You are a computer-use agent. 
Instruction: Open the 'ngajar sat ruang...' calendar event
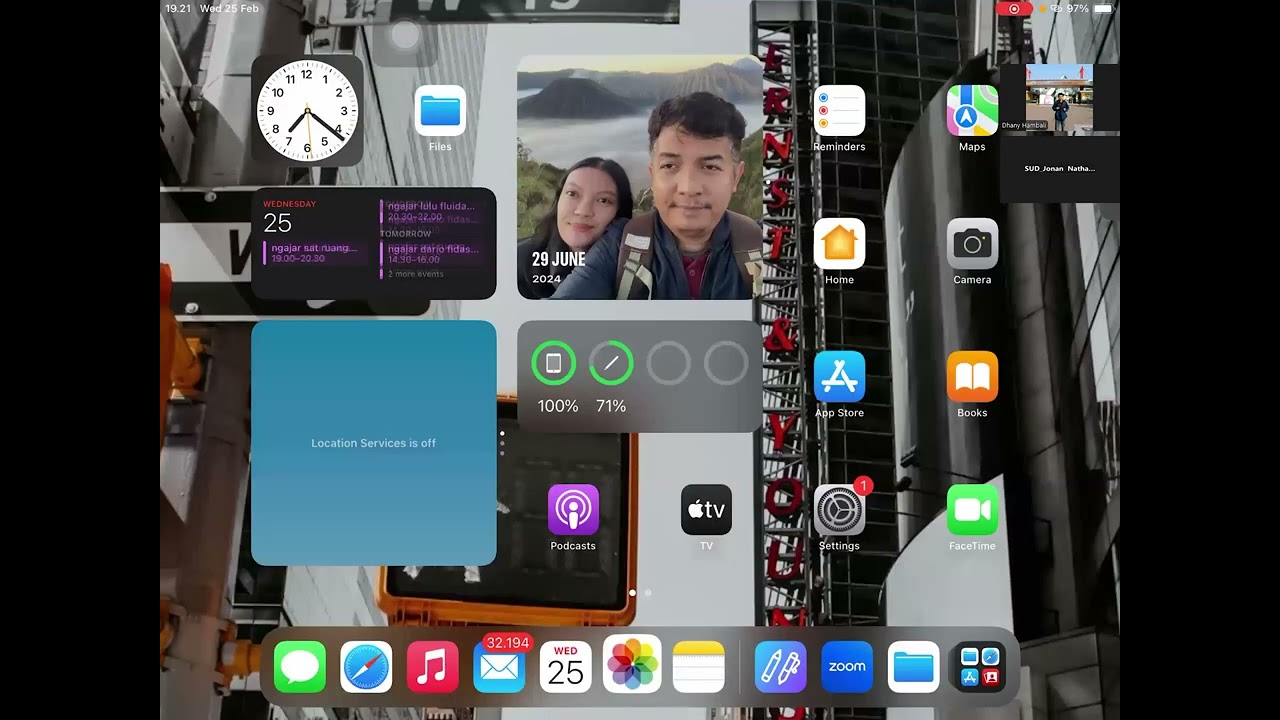pyautogui.click(x=313, y=253)
